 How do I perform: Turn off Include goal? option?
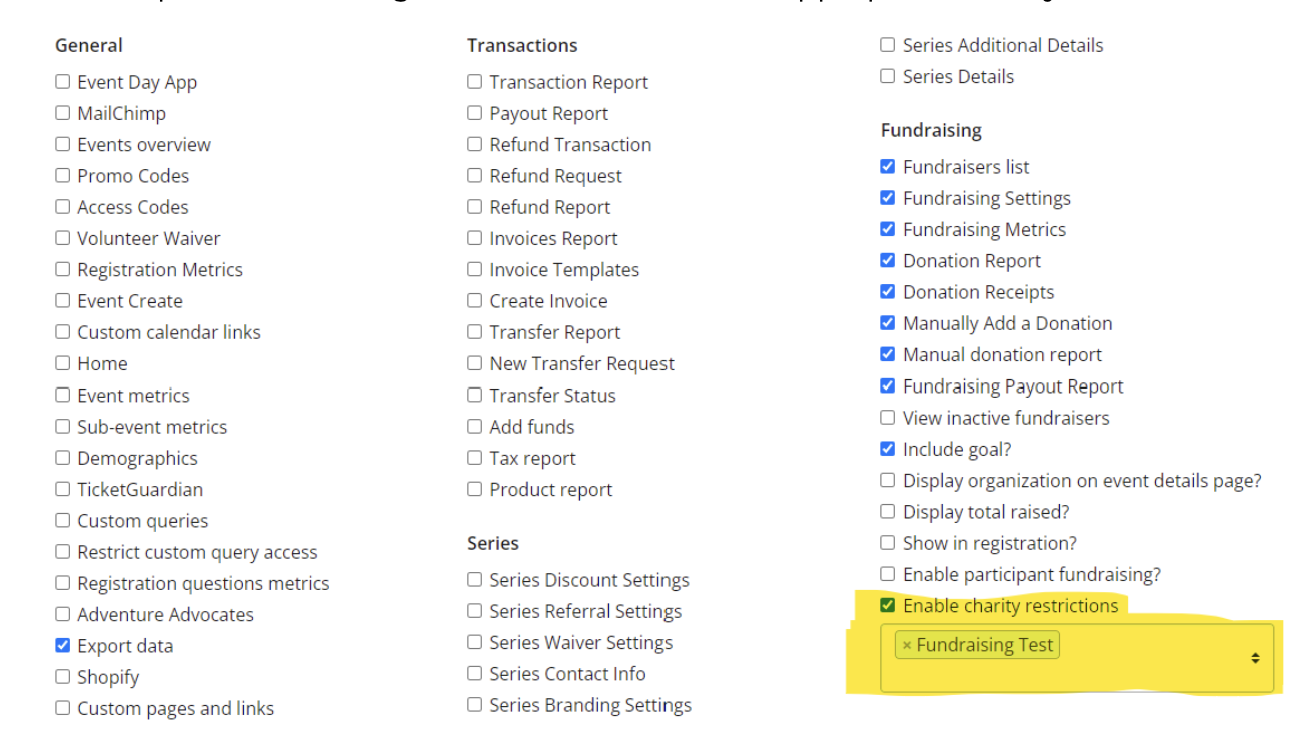point(888,449)
